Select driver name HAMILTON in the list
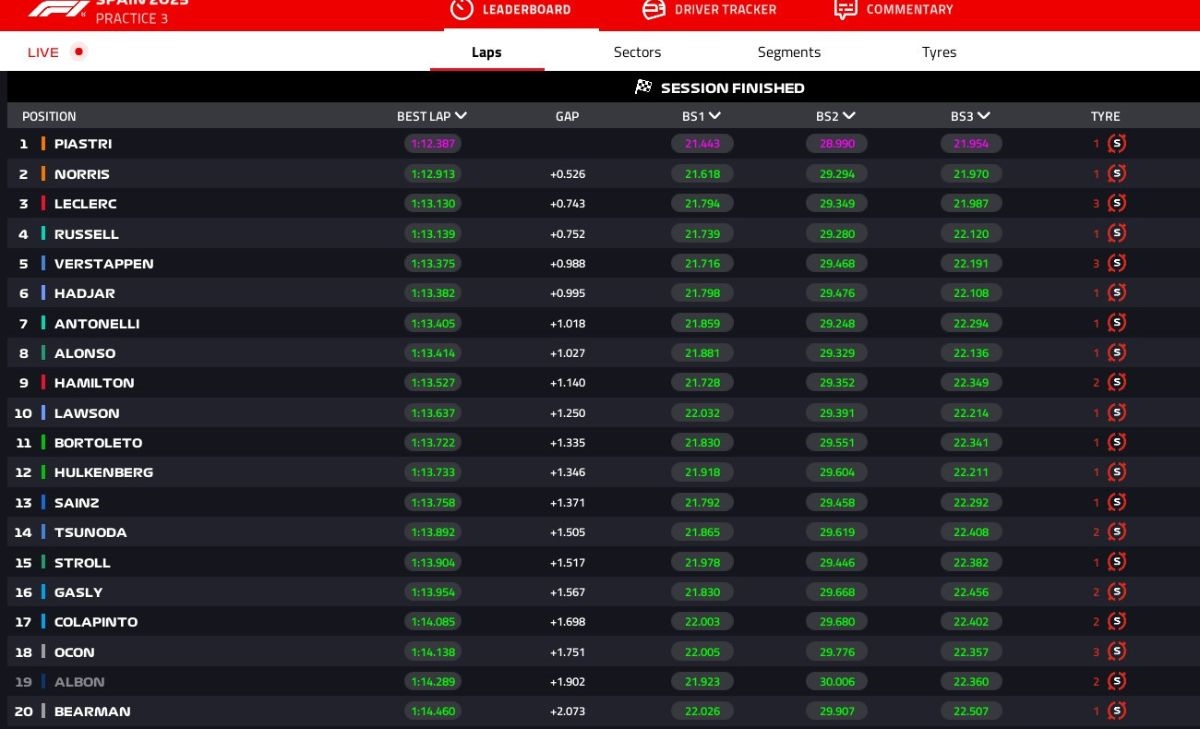Viewport: 1200px width, 729px height. [94, 383]
